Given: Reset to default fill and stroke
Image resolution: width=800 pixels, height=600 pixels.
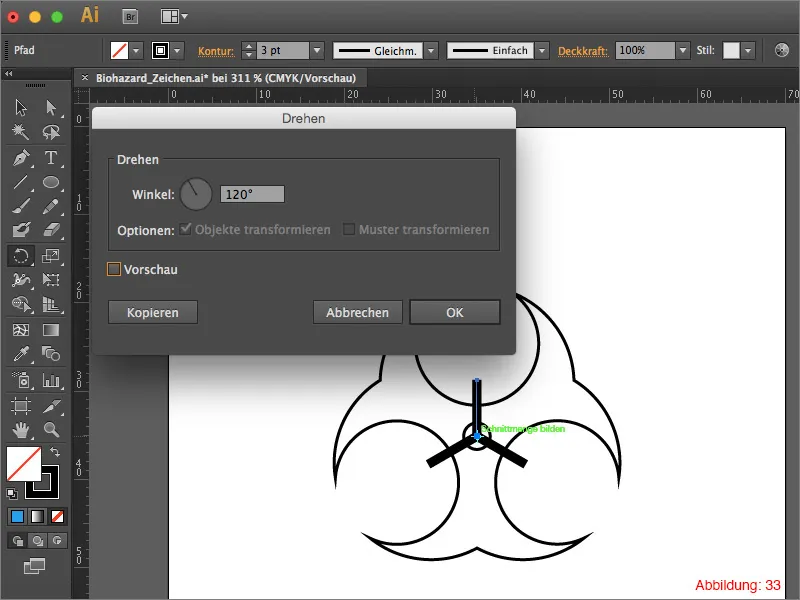Looking at the screenshot, I should 11,493.
